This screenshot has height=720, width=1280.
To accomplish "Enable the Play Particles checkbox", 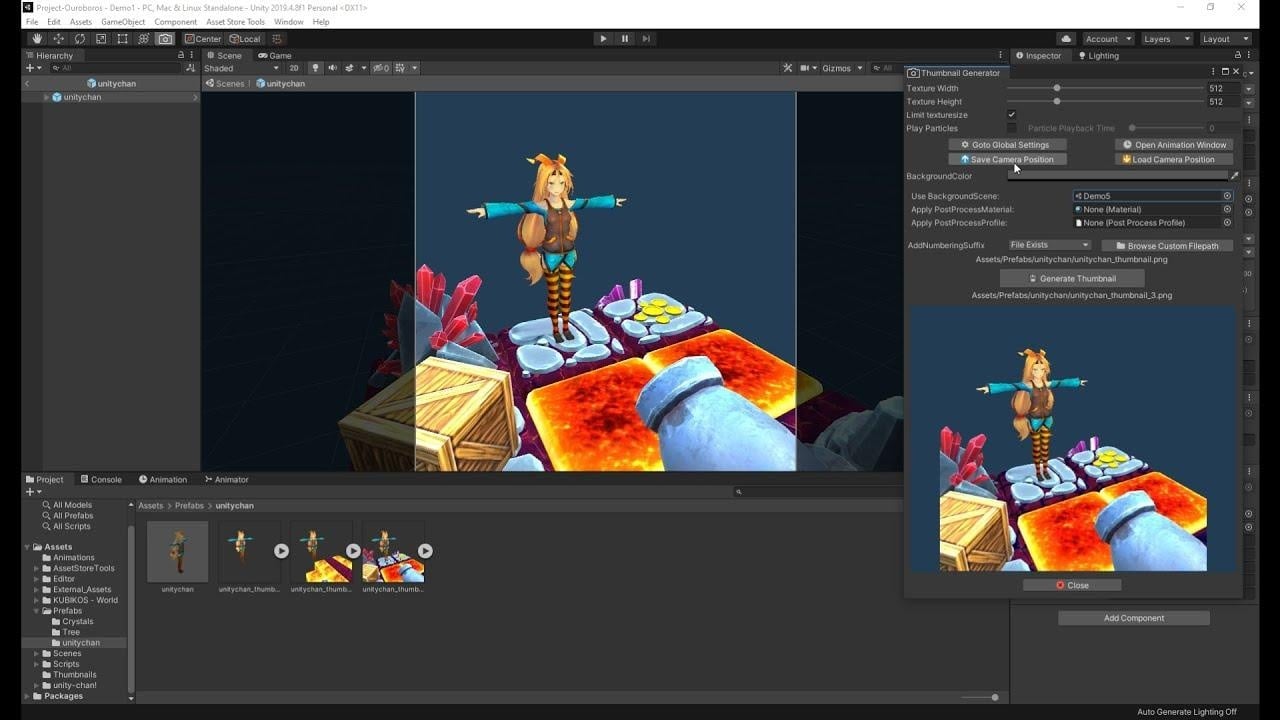I will tap(1012, 128).
